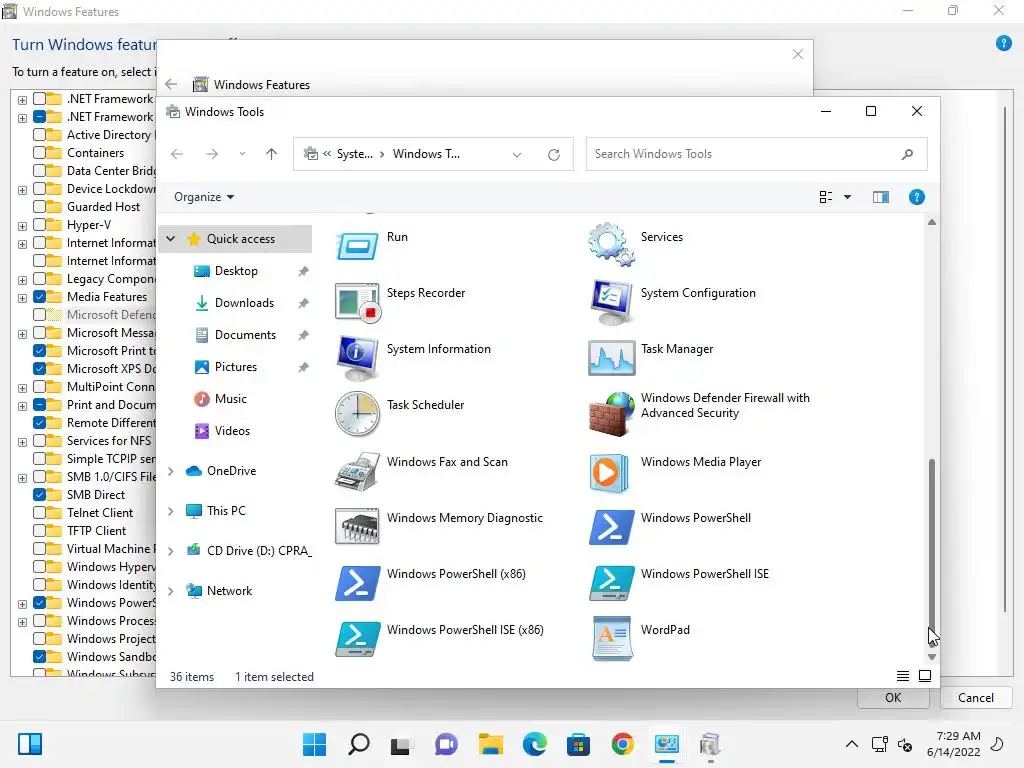1024x768 pixels.
Task: Open the Windows Media Player icon
Action: (x=611, y=473)
